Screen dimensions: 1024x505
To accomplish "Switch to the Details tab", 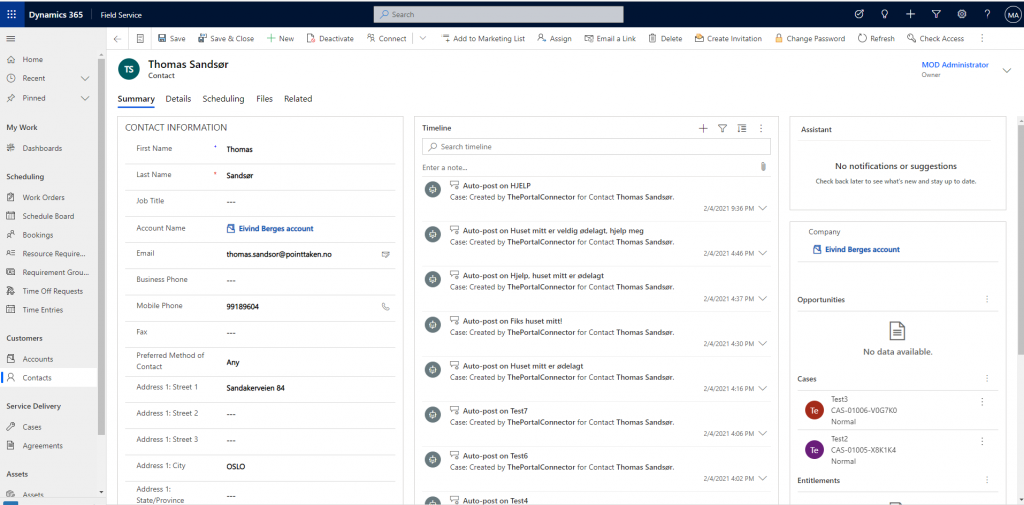I will (x=178, y=99).
